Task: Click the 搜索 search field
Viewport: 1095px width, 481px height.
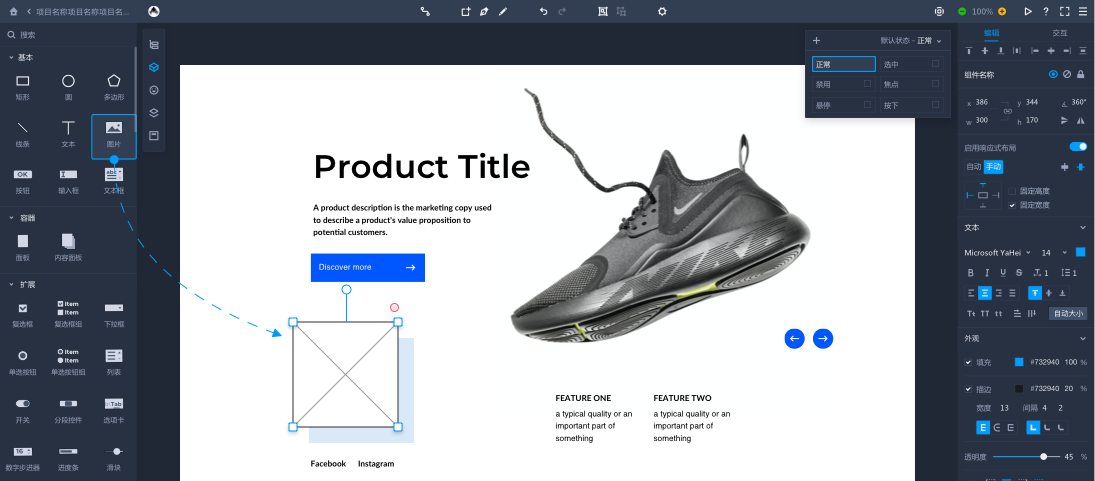Action: [x=68, y=34]
